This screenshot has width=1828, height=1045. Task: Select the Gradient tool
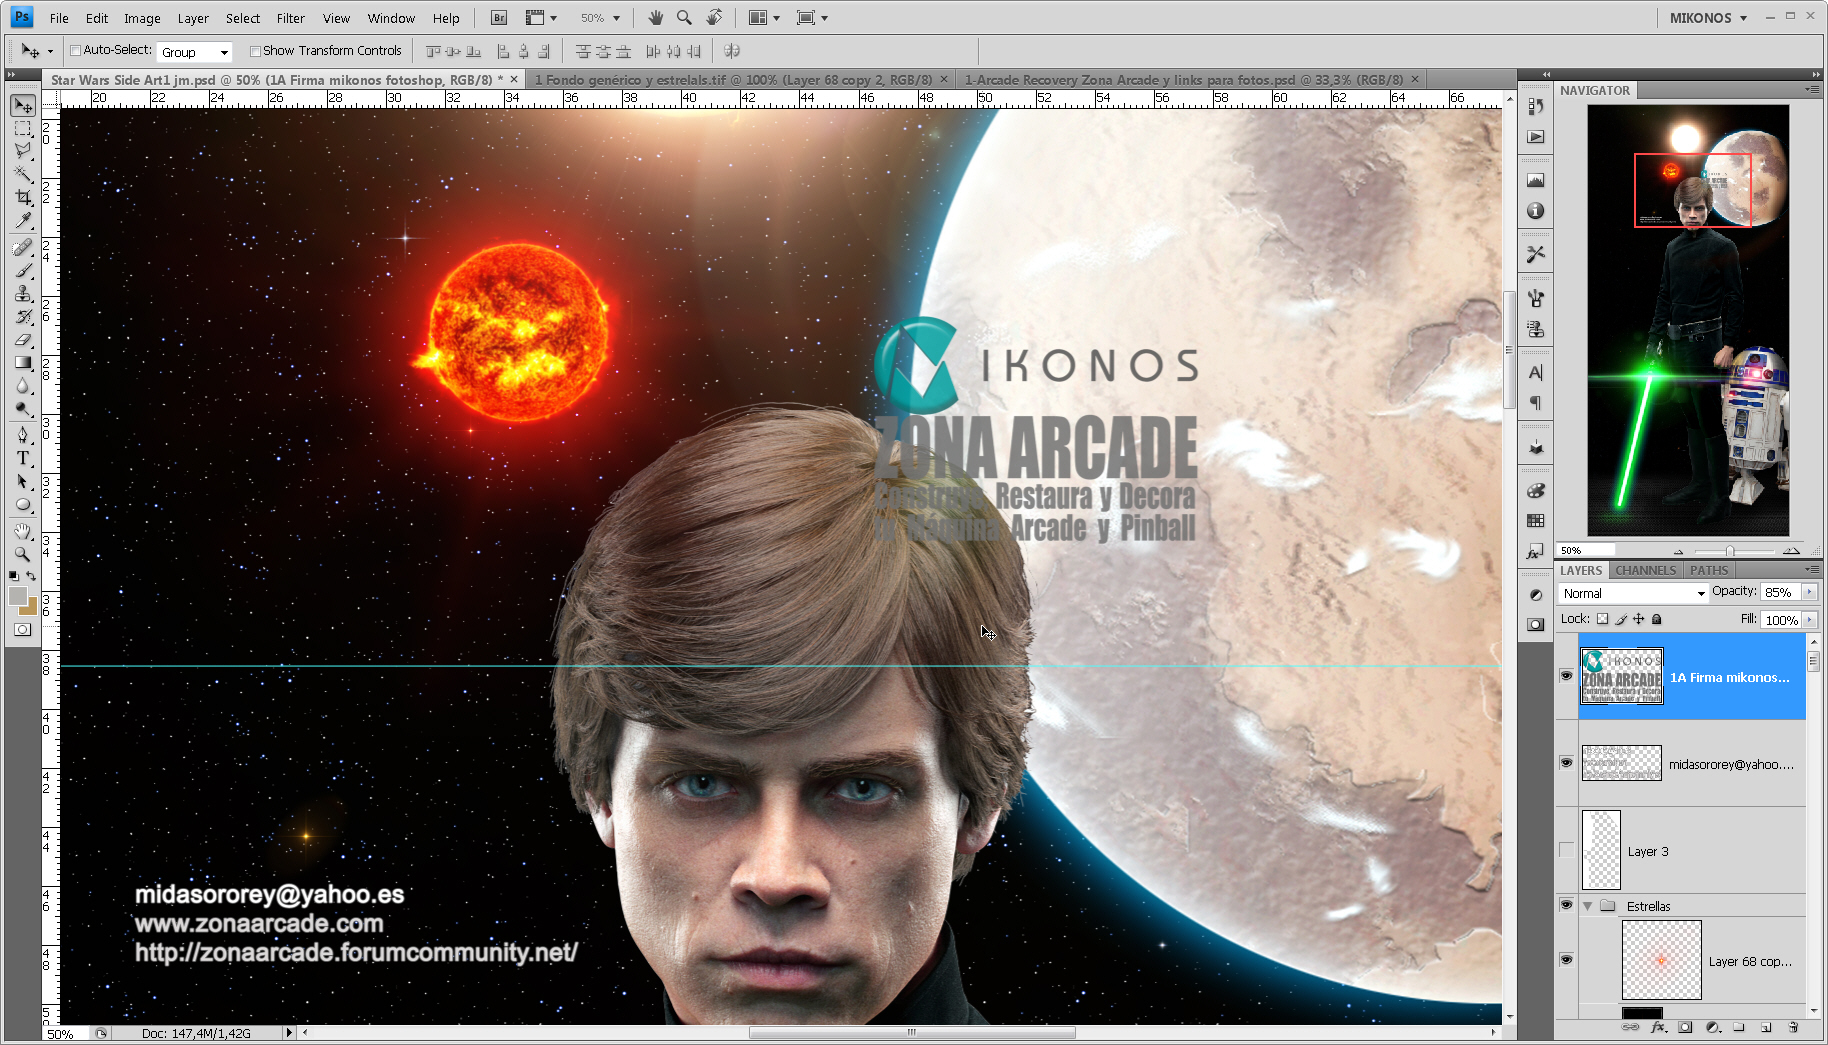pyautogui.click(x=23, y=363)
